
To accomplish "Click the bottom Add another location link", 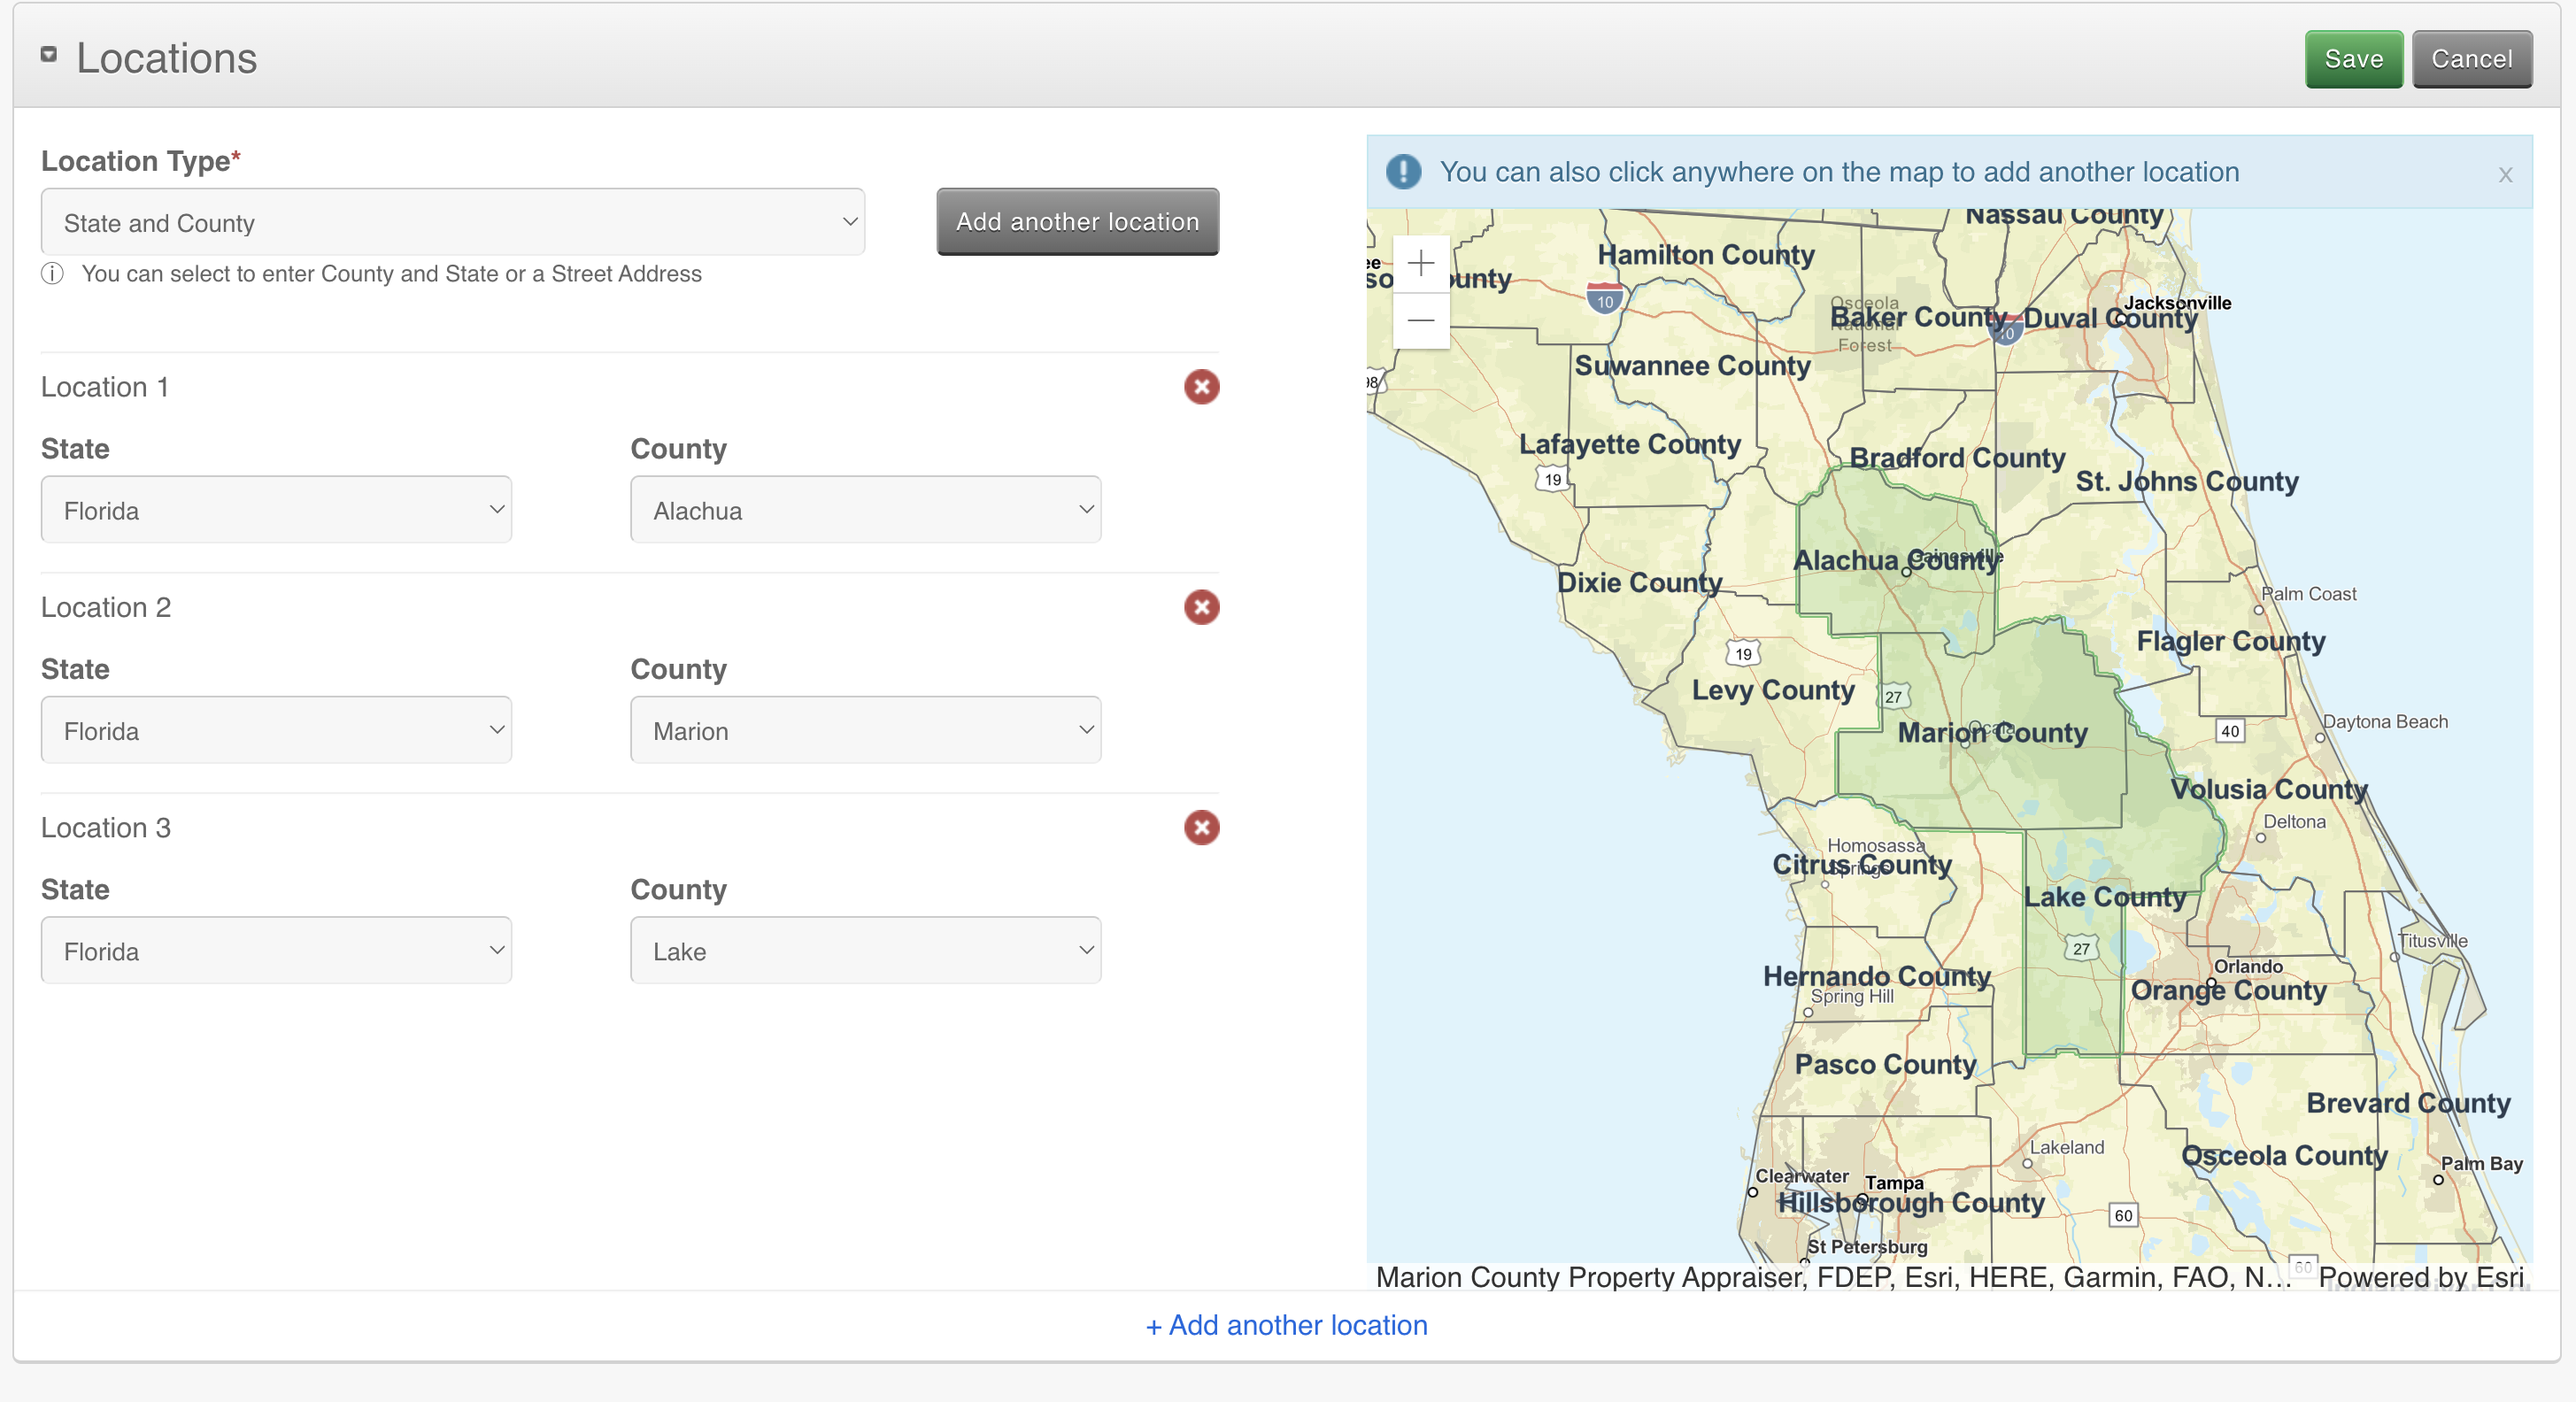I will 1286,1325.
